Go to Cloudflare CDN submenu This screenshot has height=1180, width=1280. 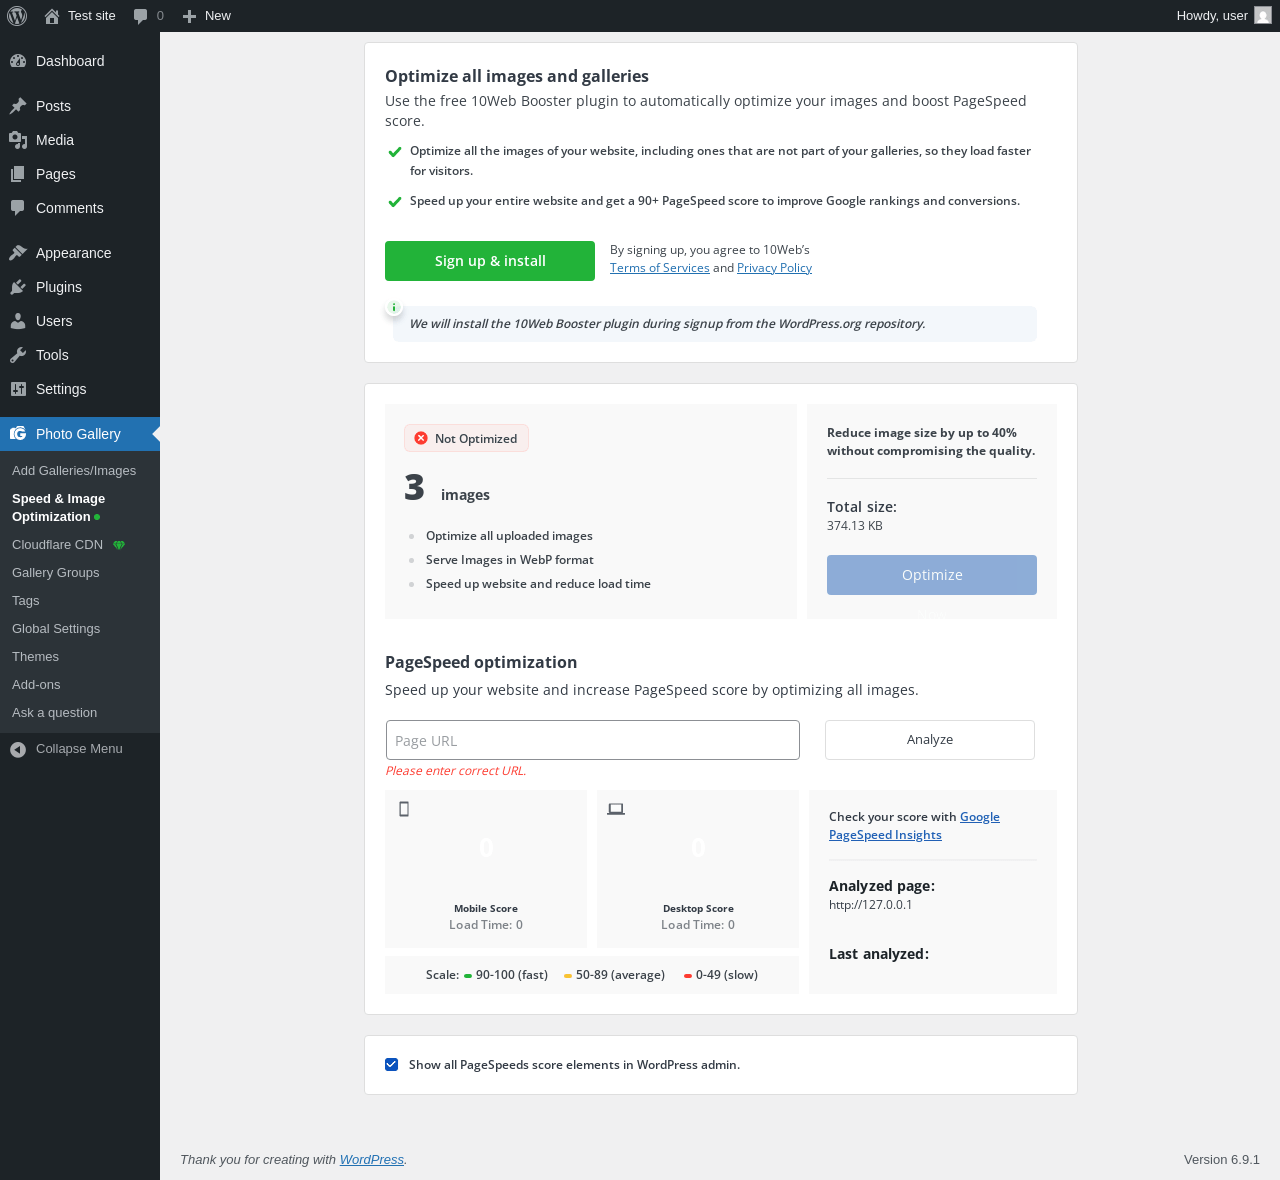click(x=57, y=545)
